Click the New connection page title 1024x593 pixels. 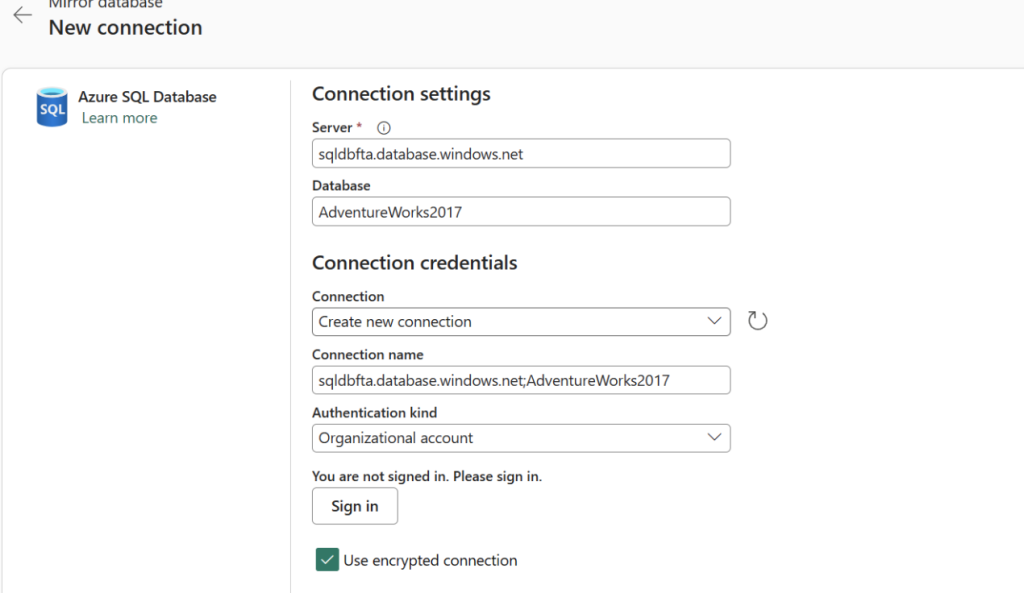click(x=125, y=27)
